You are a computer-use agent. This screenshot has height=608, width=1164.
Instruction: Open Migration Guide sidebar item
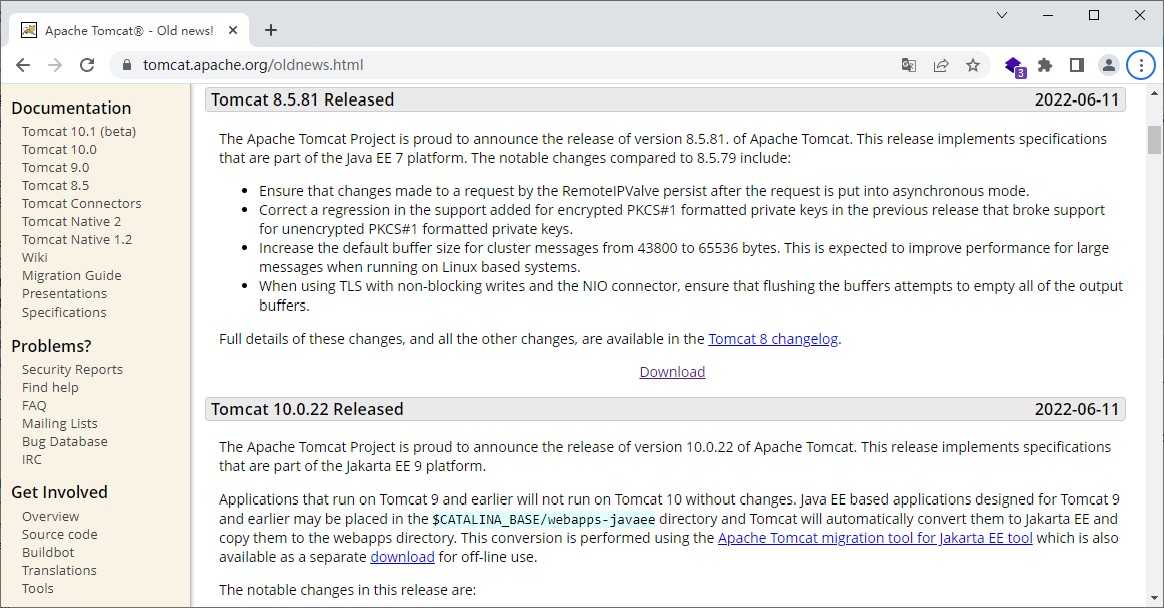tap(71, 275)
